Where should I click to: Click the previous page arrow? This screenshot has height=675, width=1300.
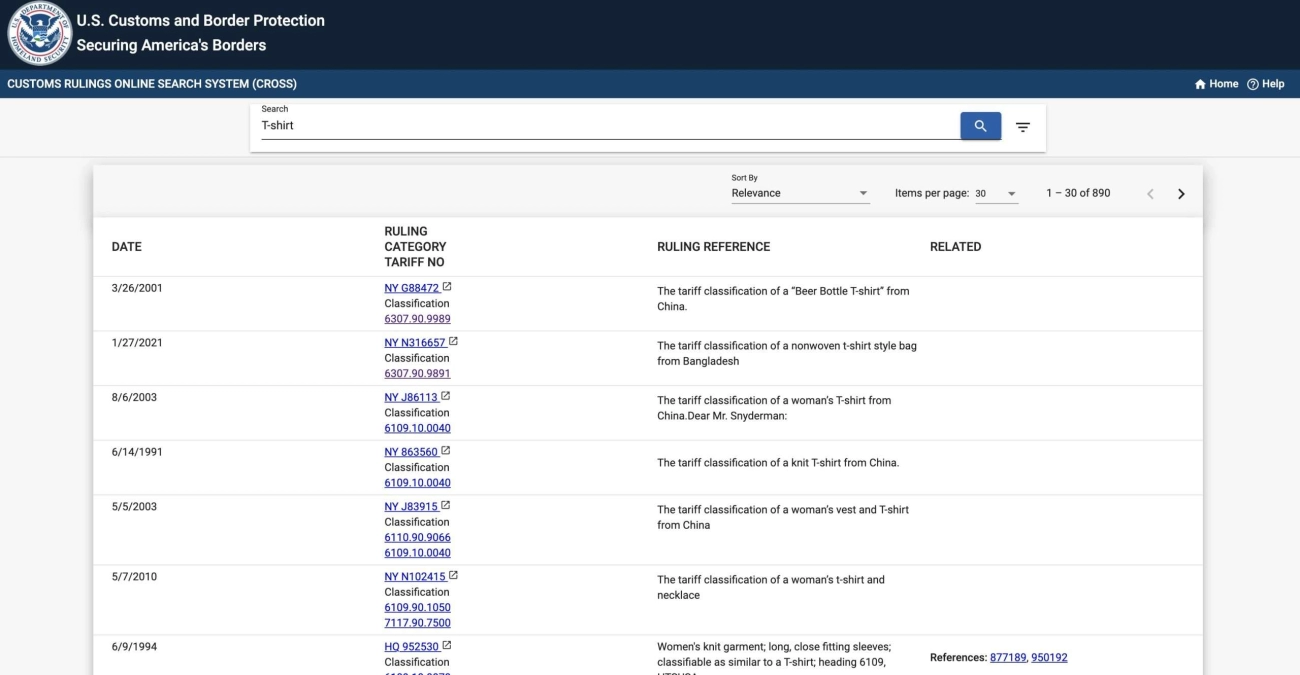coord(1150,194)
